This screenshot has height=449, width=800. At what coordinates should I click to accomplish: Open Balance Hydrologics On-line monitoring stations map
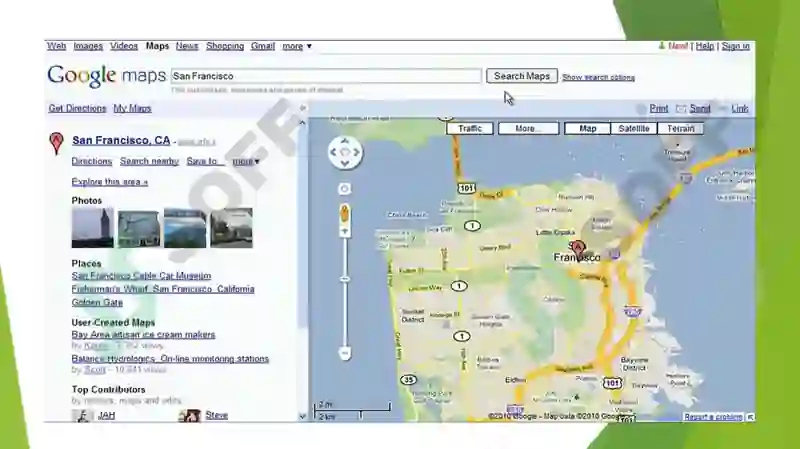pyautogui.click(x=170, y=359)
